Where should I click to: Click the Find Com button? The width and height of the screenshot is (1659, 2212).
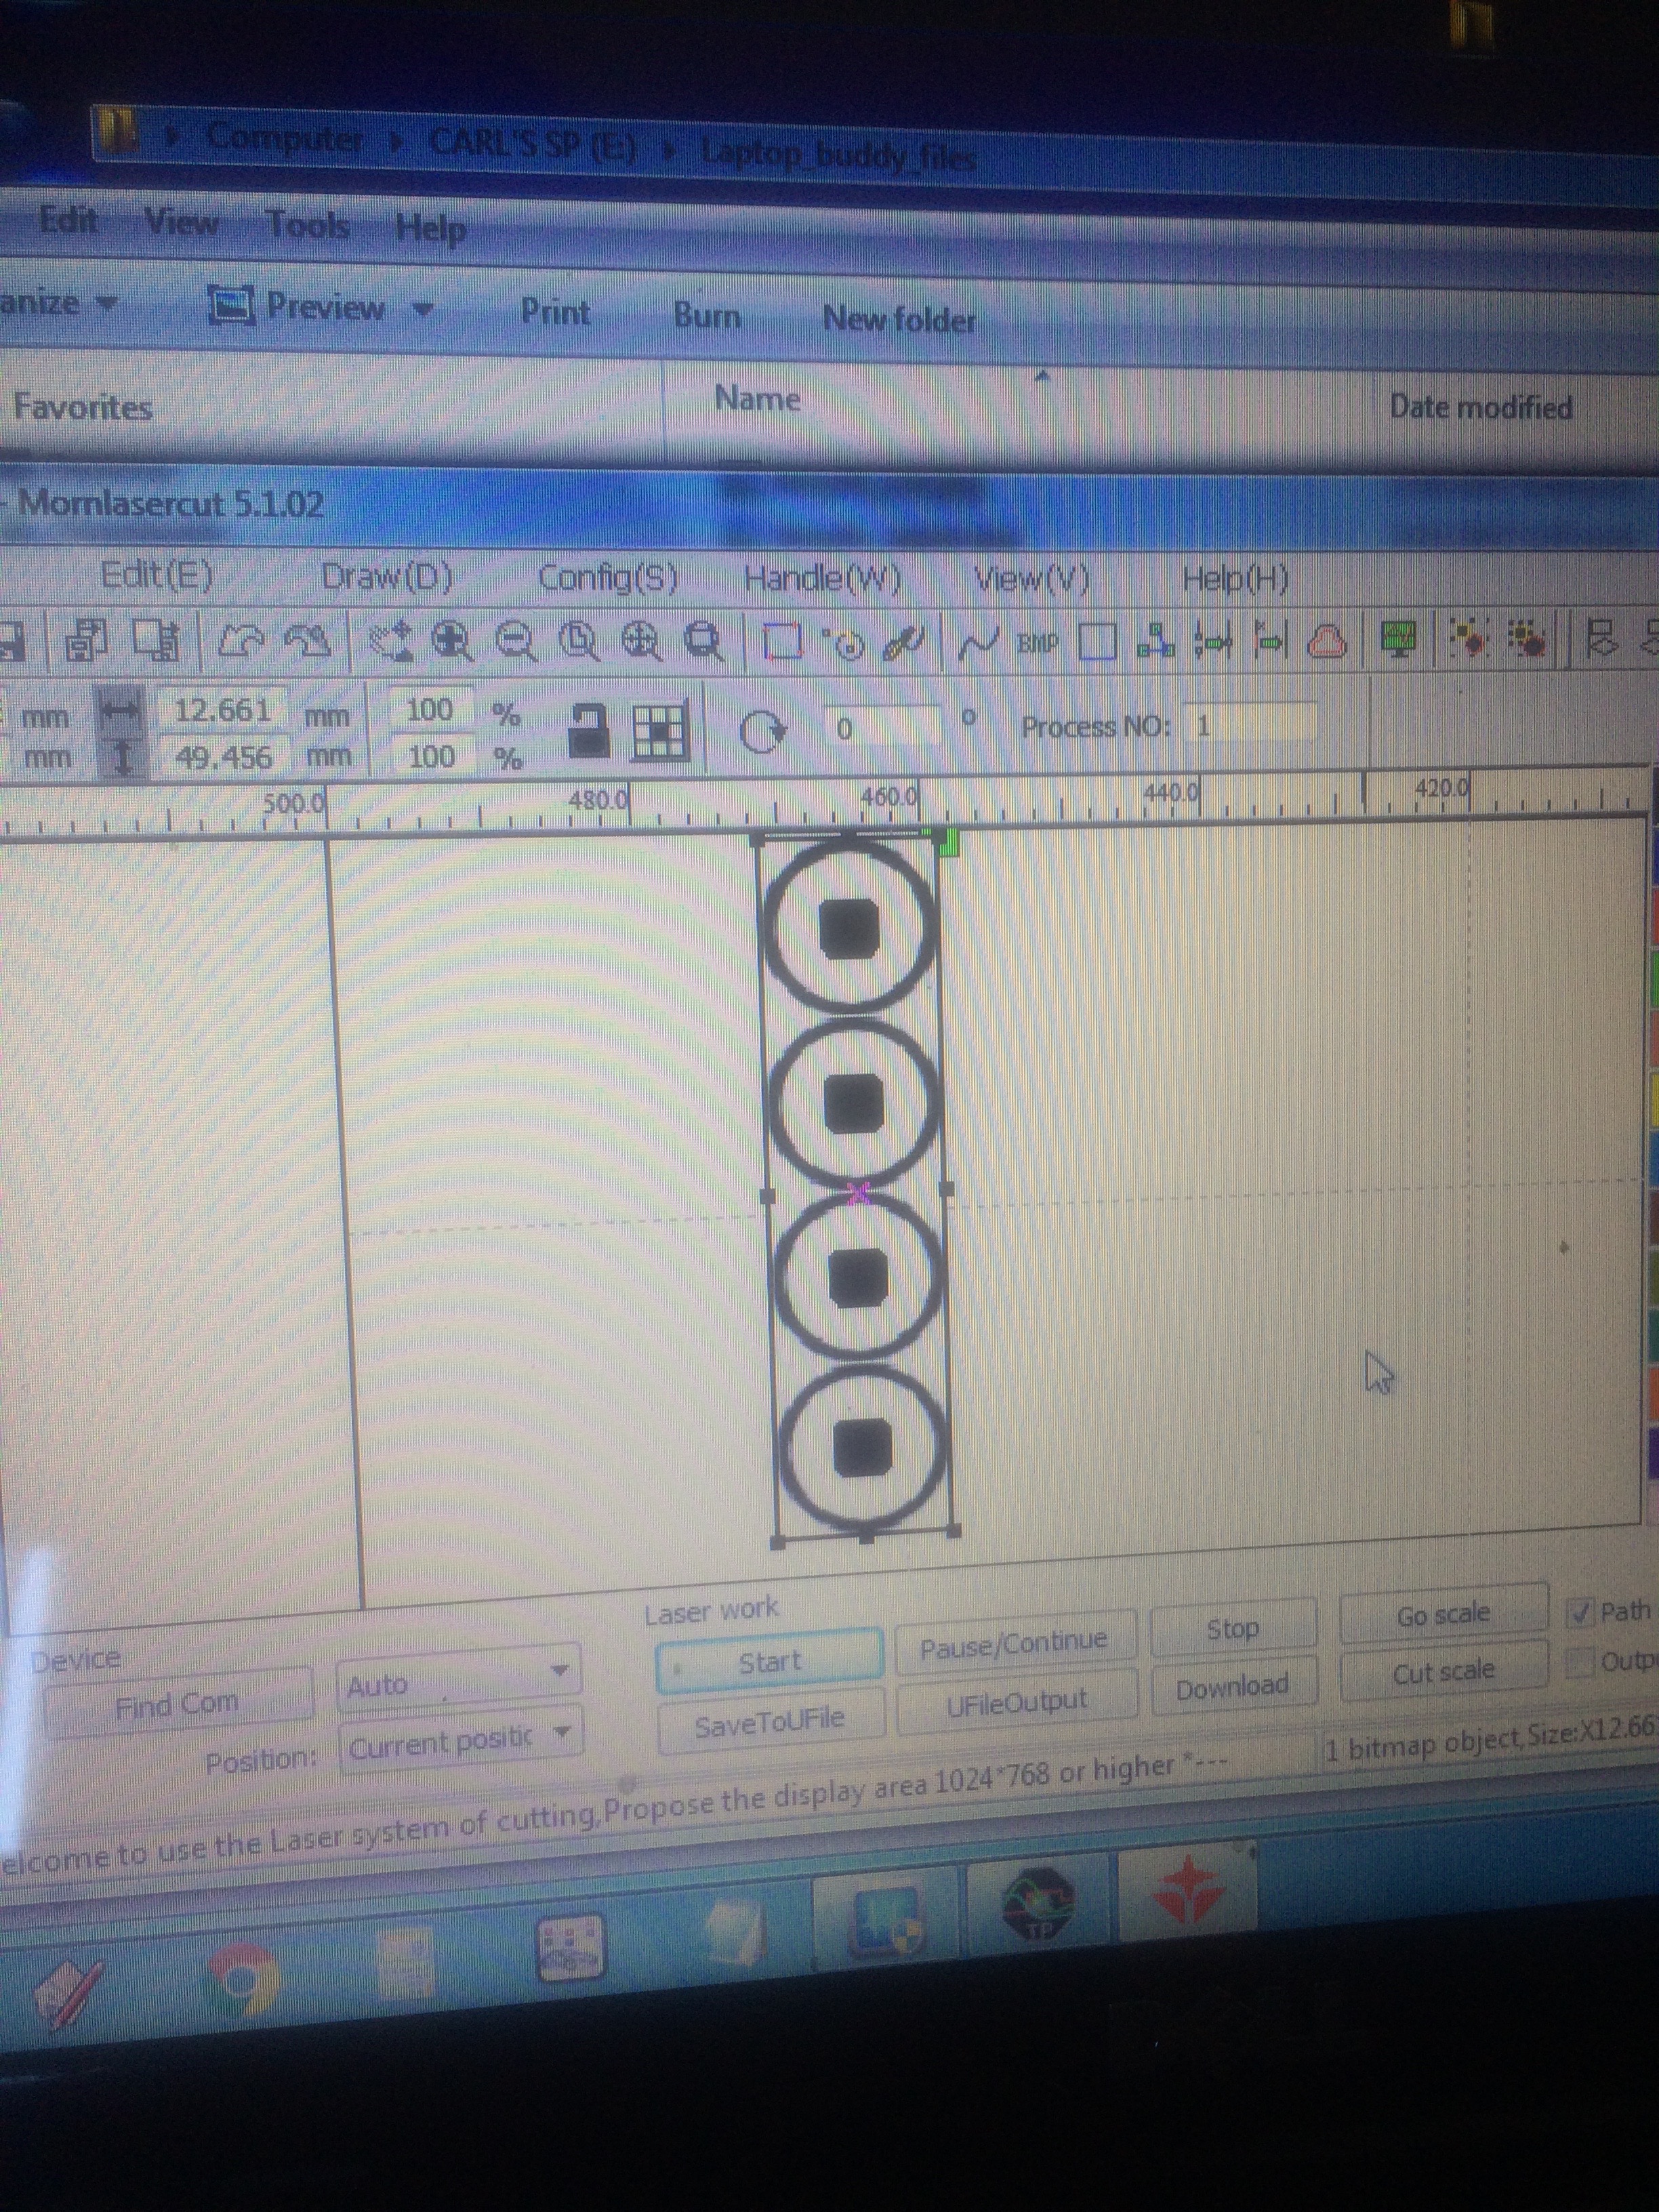(x=178, y=1704)
